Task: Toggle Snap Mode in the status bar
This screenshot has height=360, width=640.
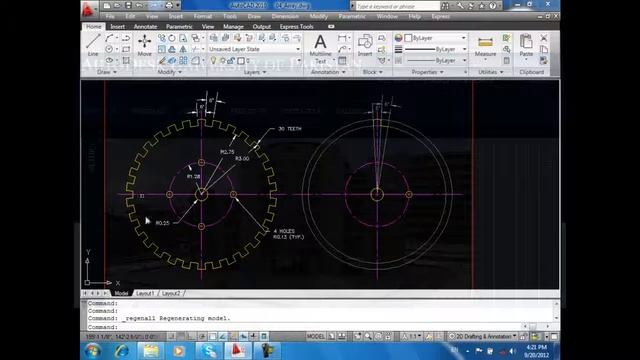Action: pos(171,336)
